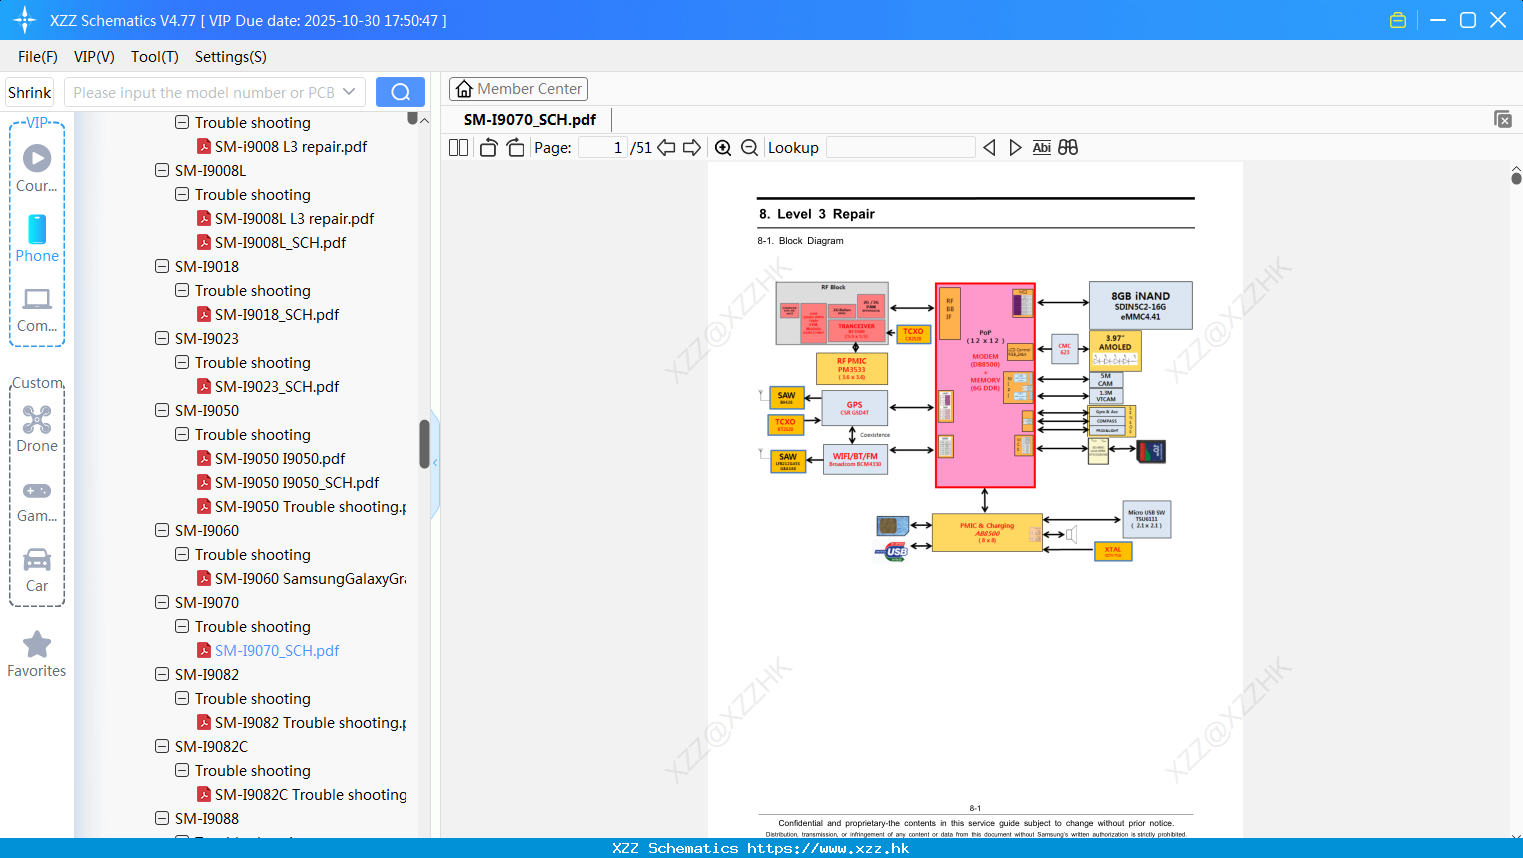This screenshot has width=1523, height=858.
Task: Collapse the SM-I9082 node
Action: (x=162, y=674)
